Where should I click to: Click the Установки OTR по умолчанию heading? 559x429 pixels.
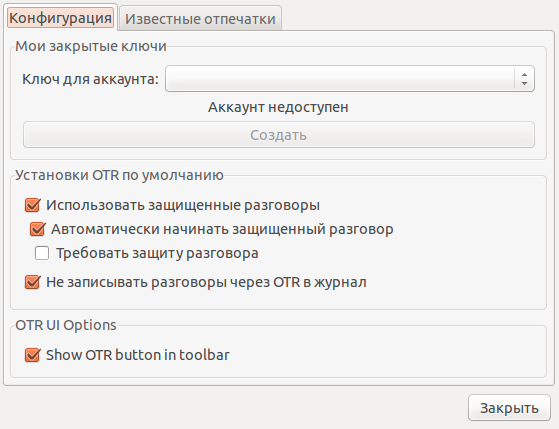[119, 175]
